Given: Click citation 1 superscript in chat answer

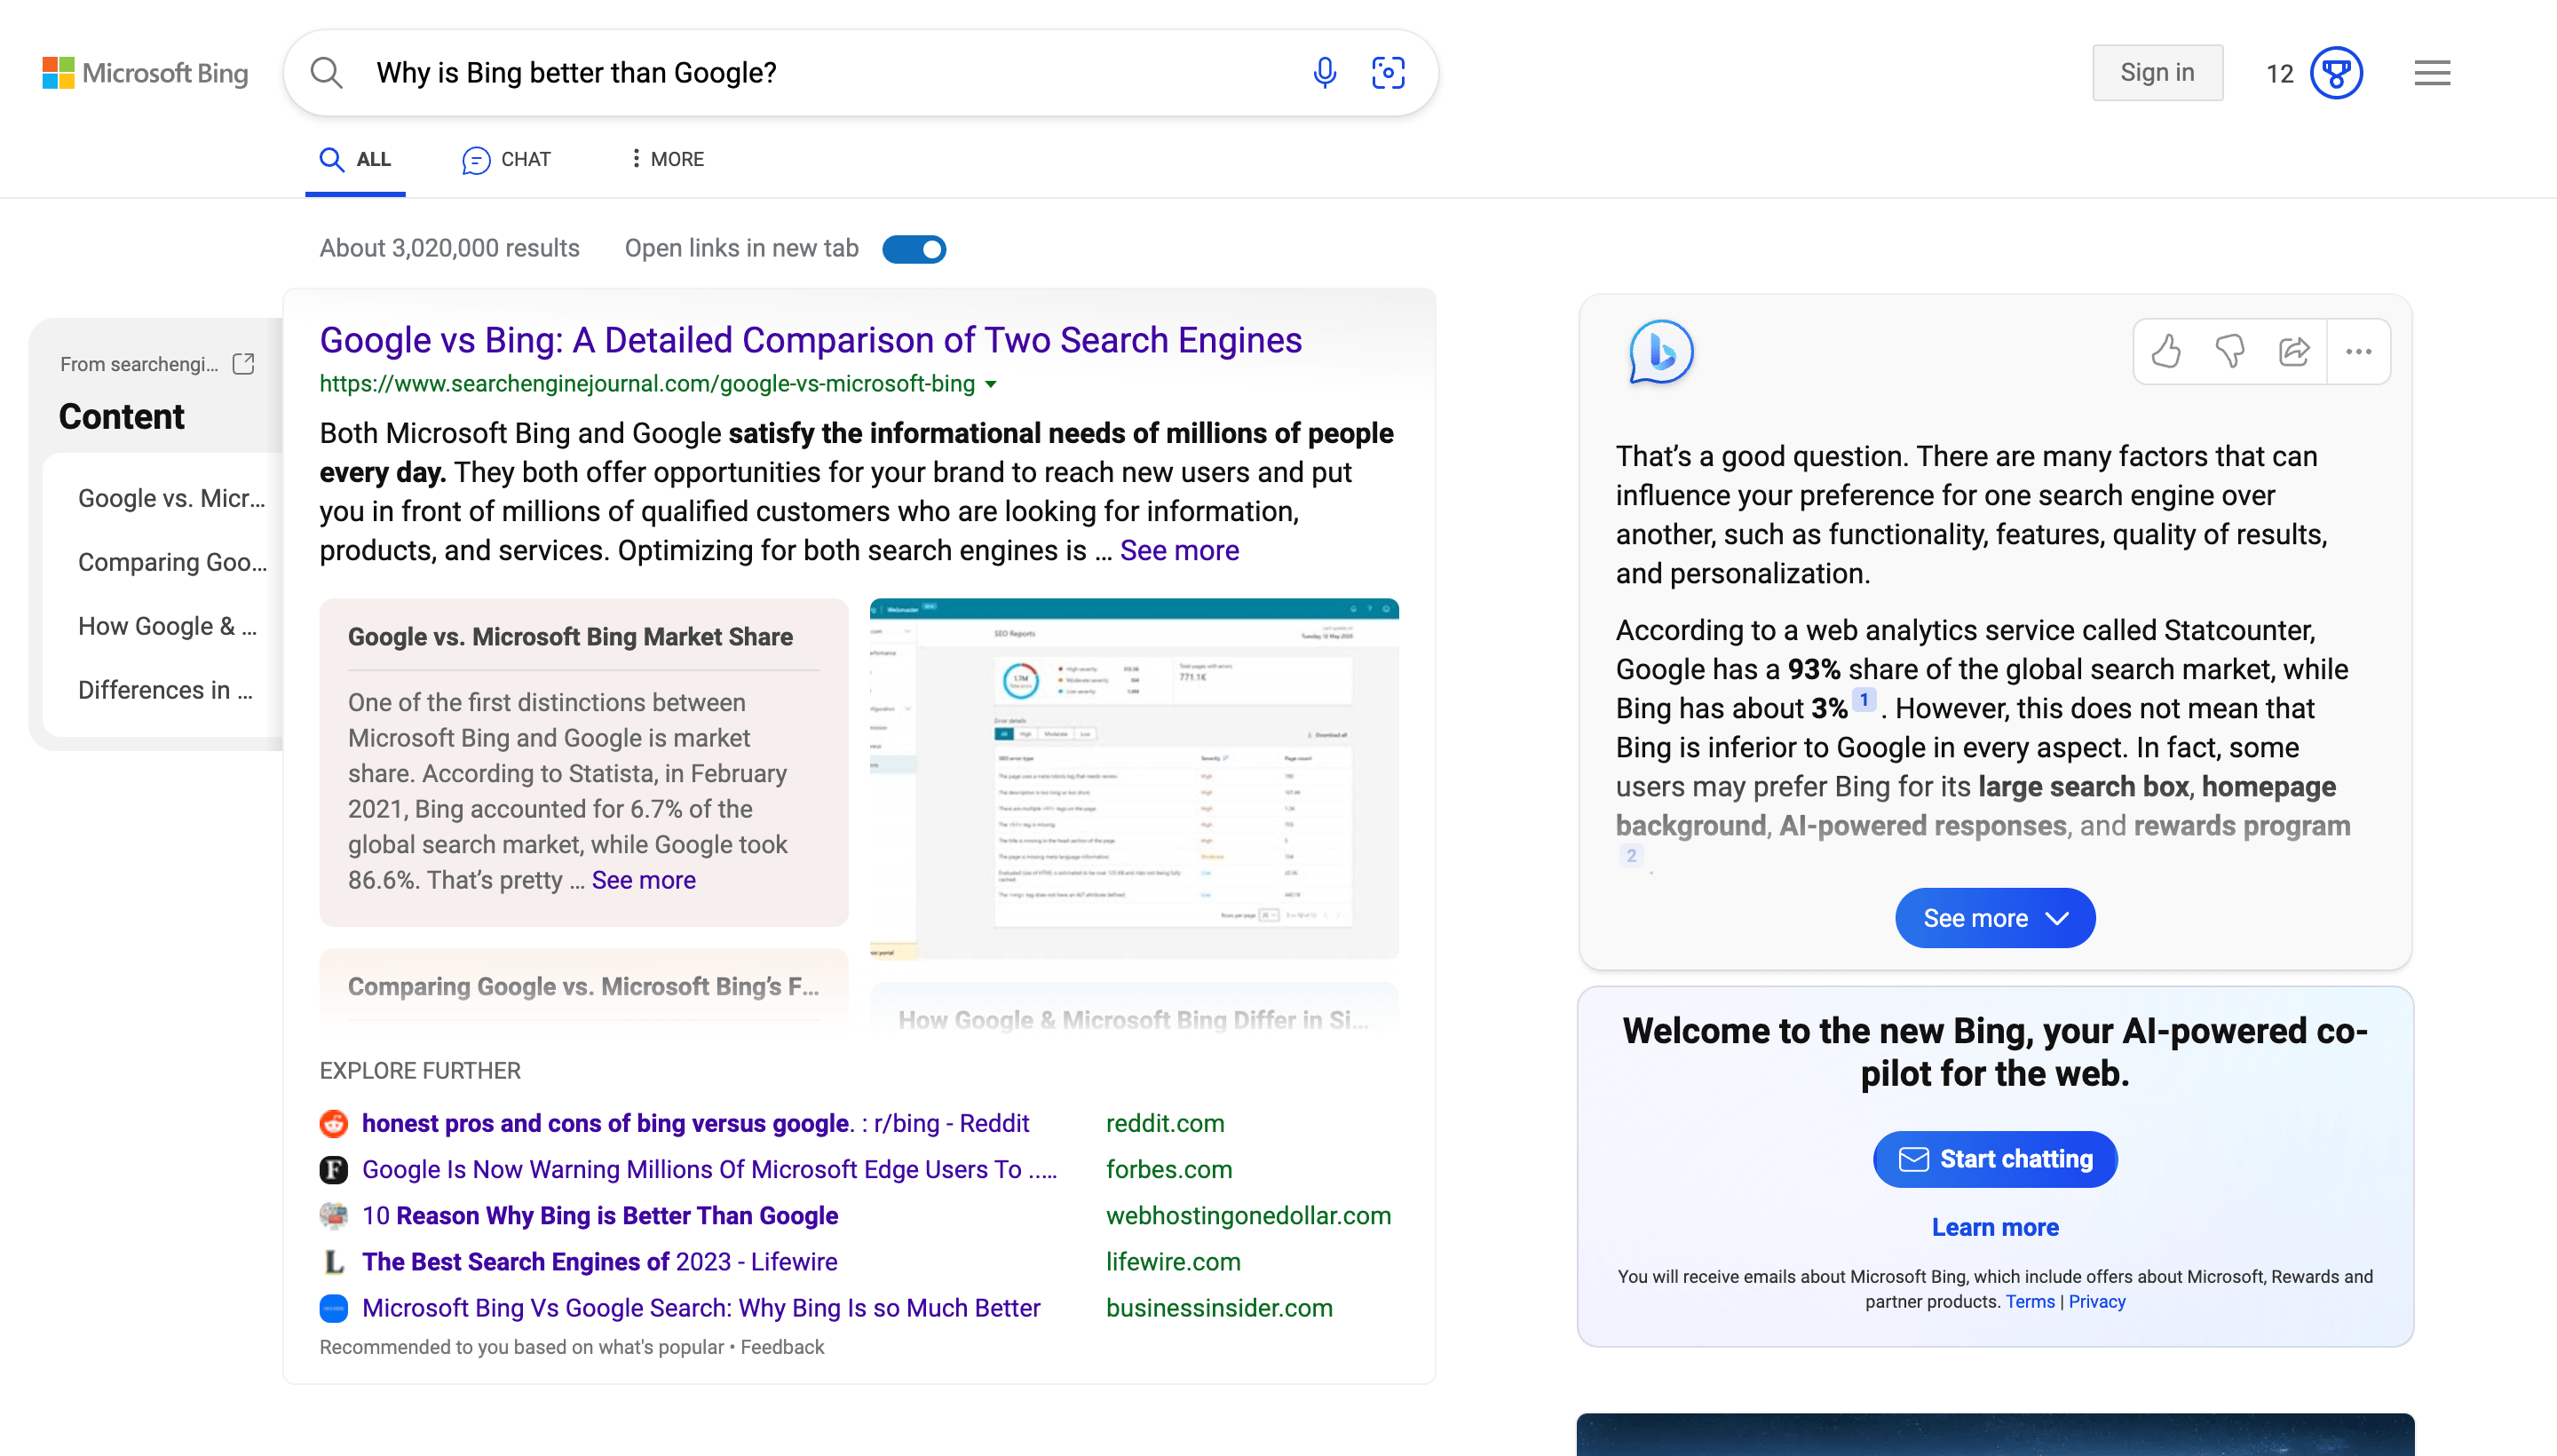Looking at the screenshot, I should click(1863, 700).
